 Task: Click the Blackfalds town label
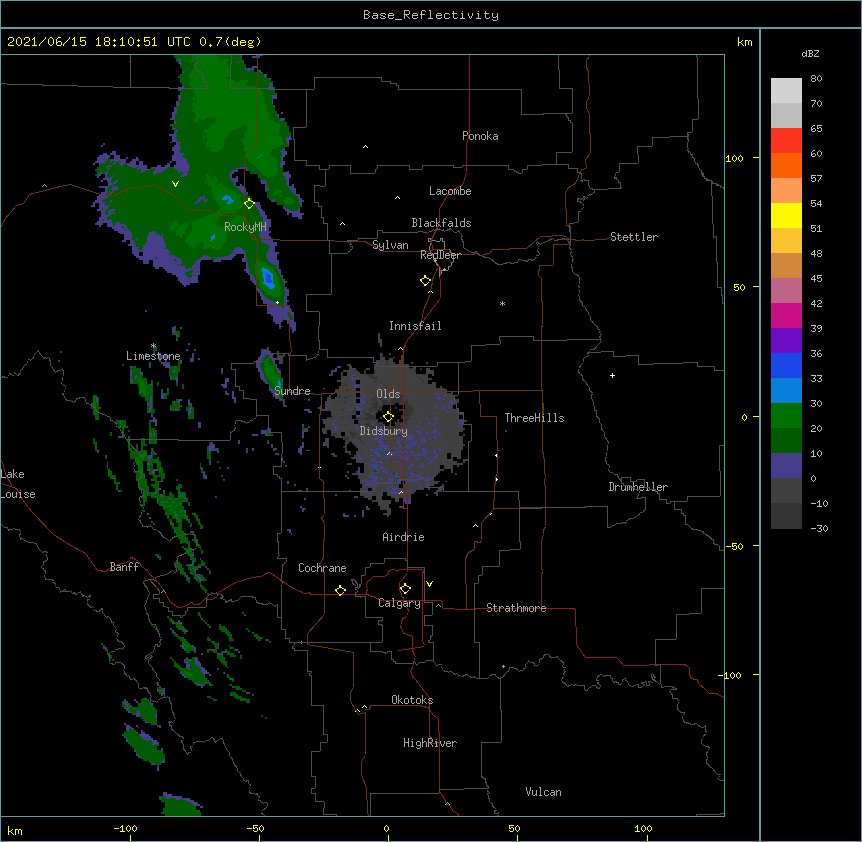[x=441, y=223]
